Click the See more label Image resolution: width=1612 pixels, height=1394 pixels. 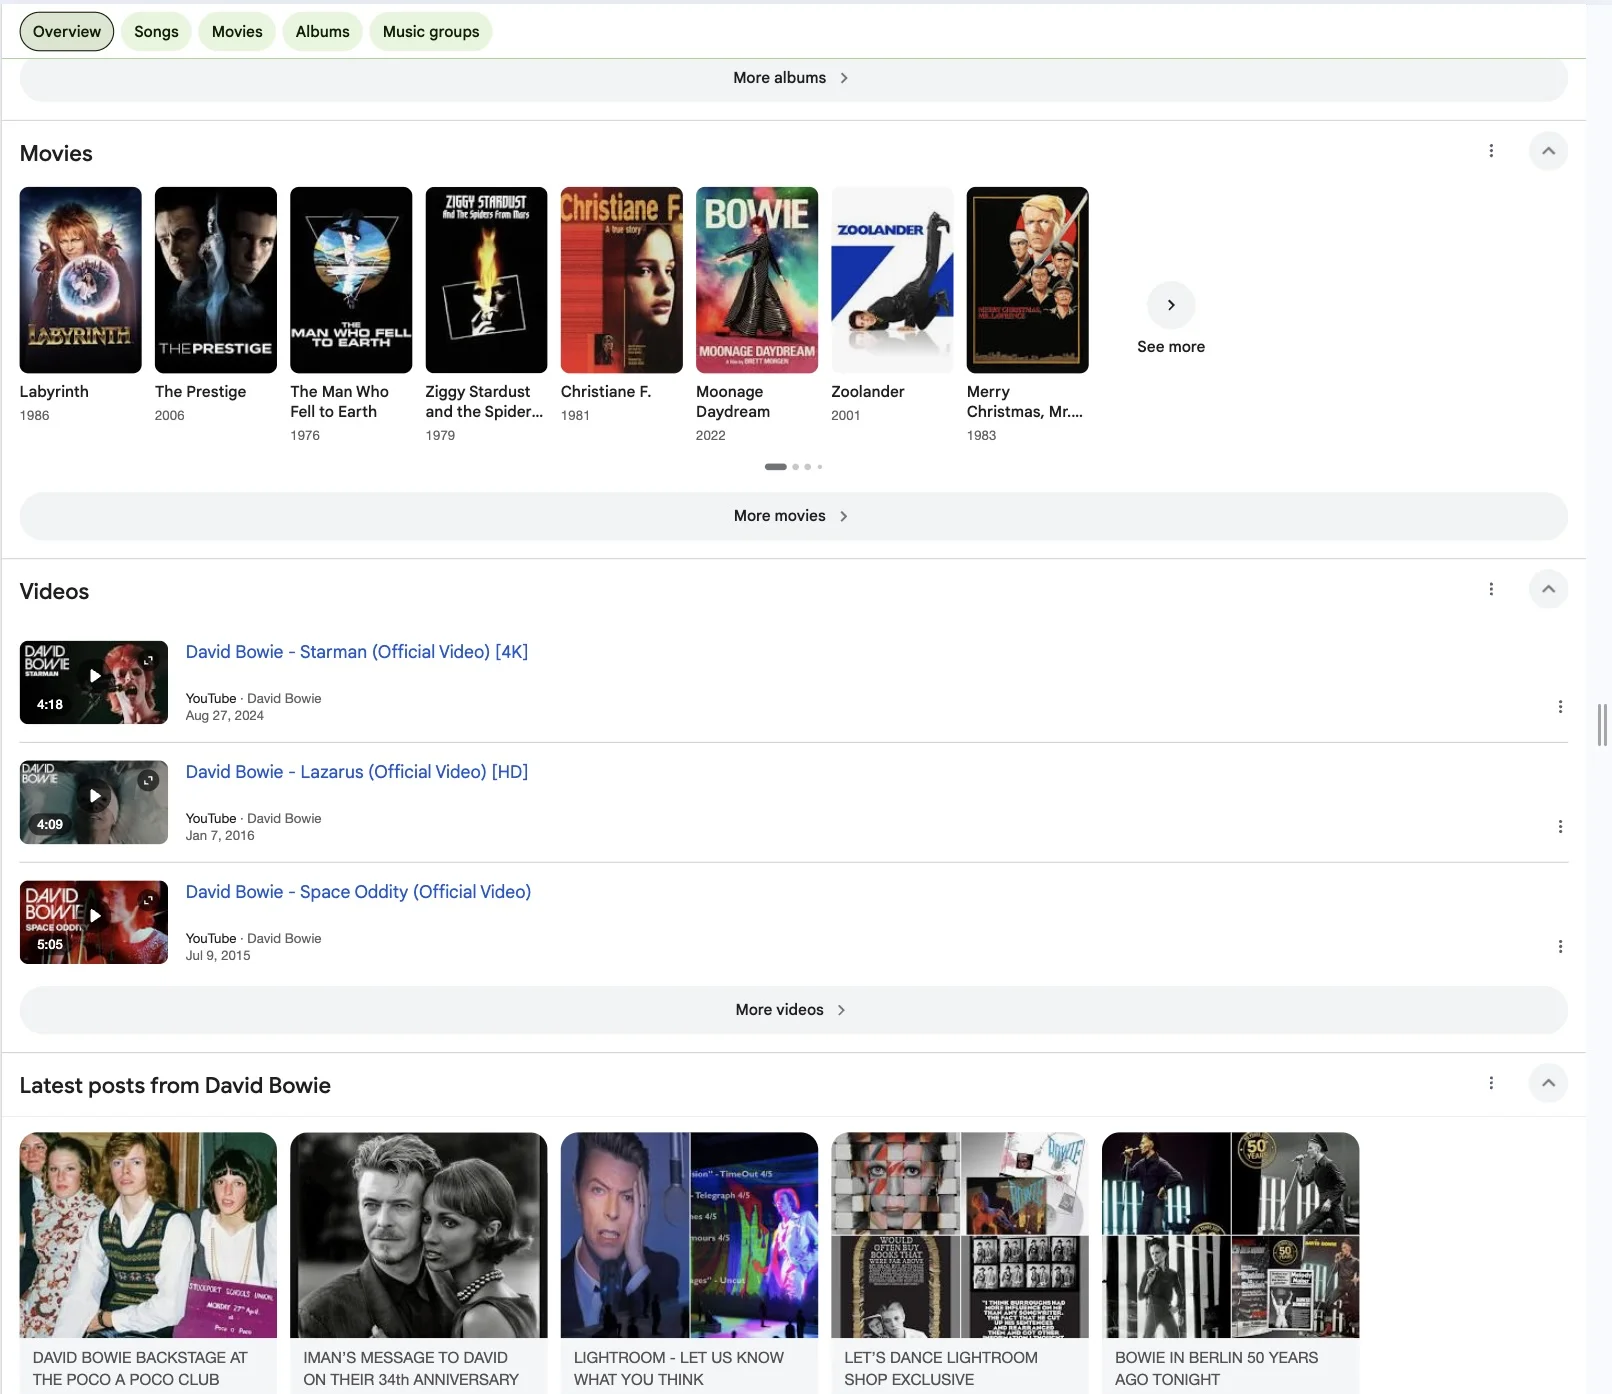(1171, 347)
